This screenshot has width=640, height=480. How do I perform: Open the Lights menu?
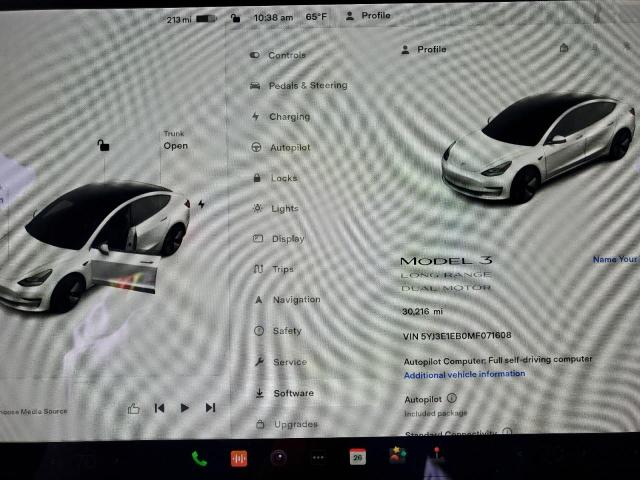click(276, 209)
